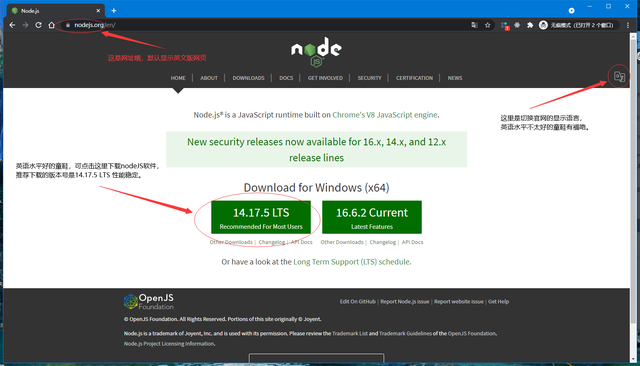The image size is (640, 366).
Task: Open Changelog under the LTS button
Action: 272,242
